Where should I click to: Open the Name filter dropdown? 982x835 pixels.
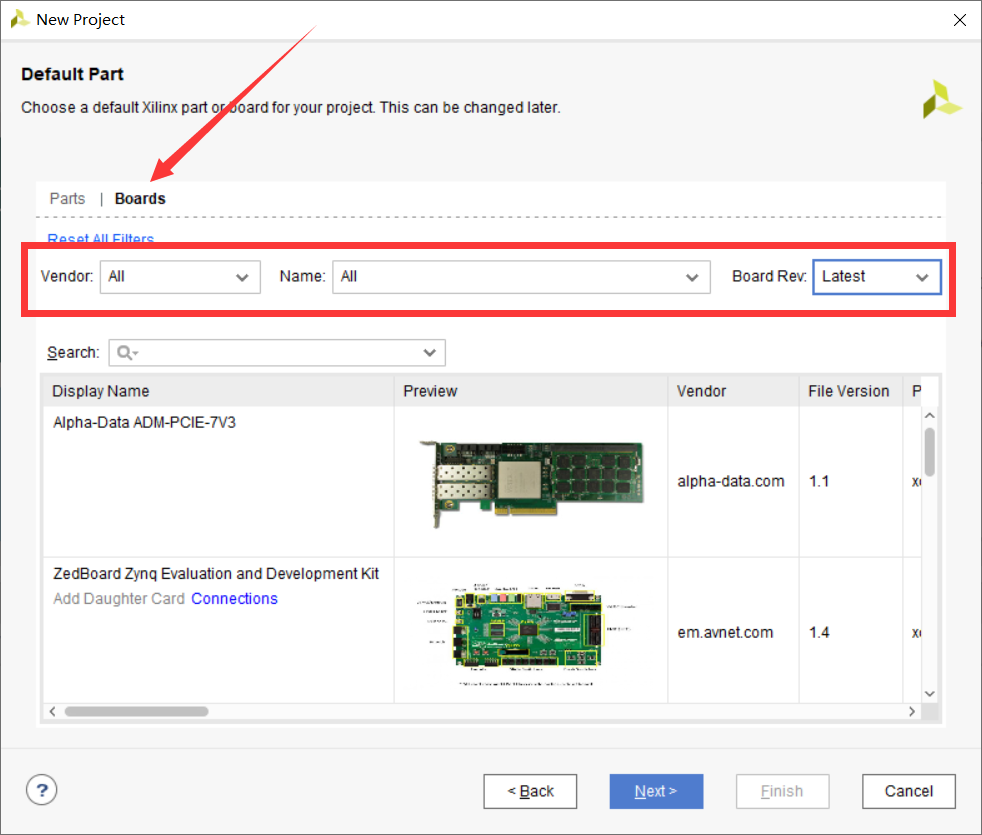point(521,277)
